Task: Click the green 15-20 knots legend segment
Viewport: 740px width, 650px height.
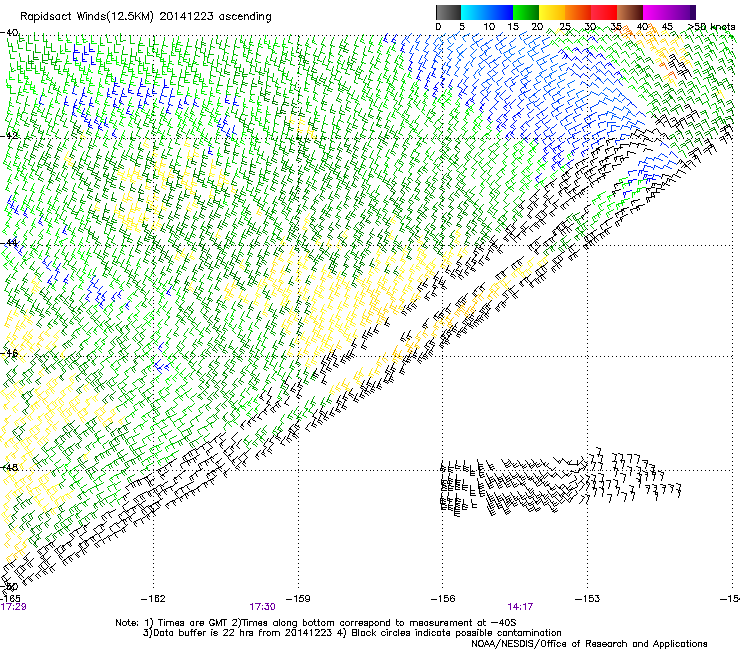Action: click(526, 12)
